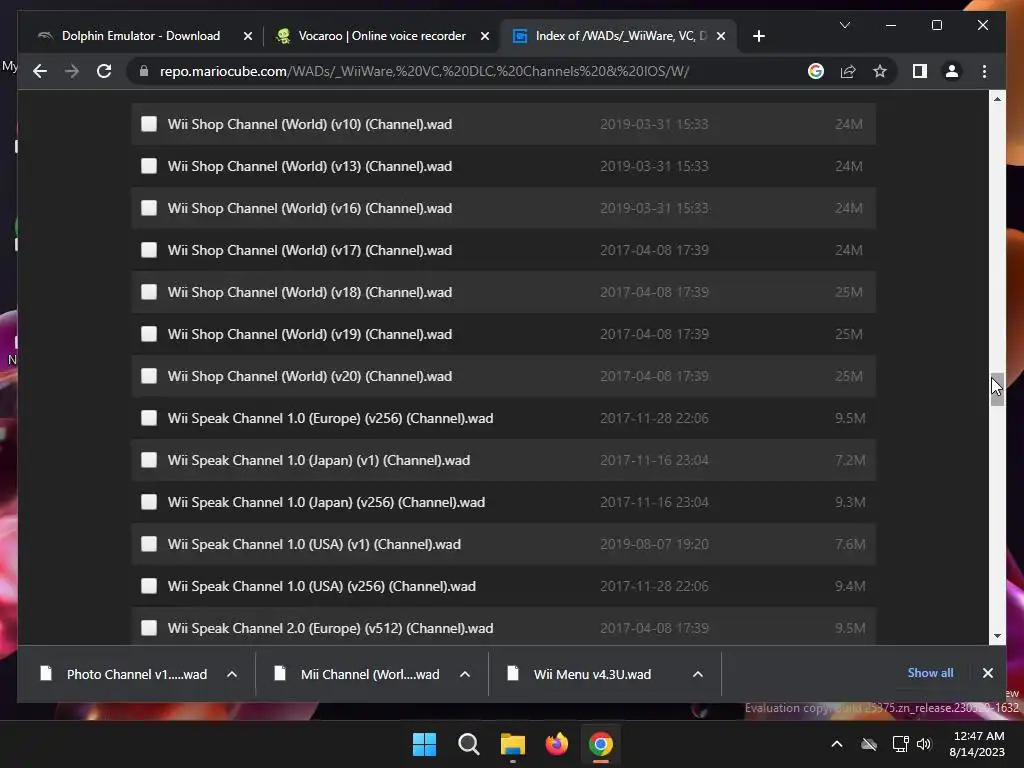This screenshot has height=768, width=1024.
Task: Open the network status tray icon
Action: pyautogui.click(x=901, y=744)
